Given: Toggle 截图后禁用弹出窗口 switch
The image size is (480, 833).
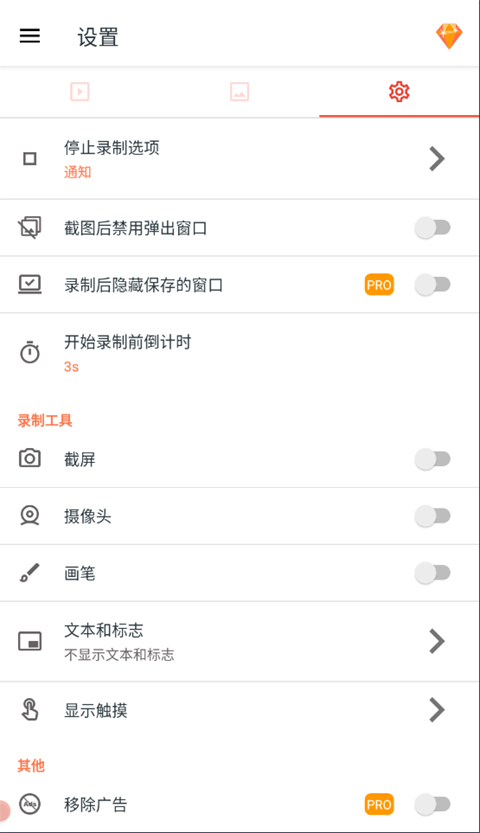Looking at the screenshot, I should [x=433, y=228].
